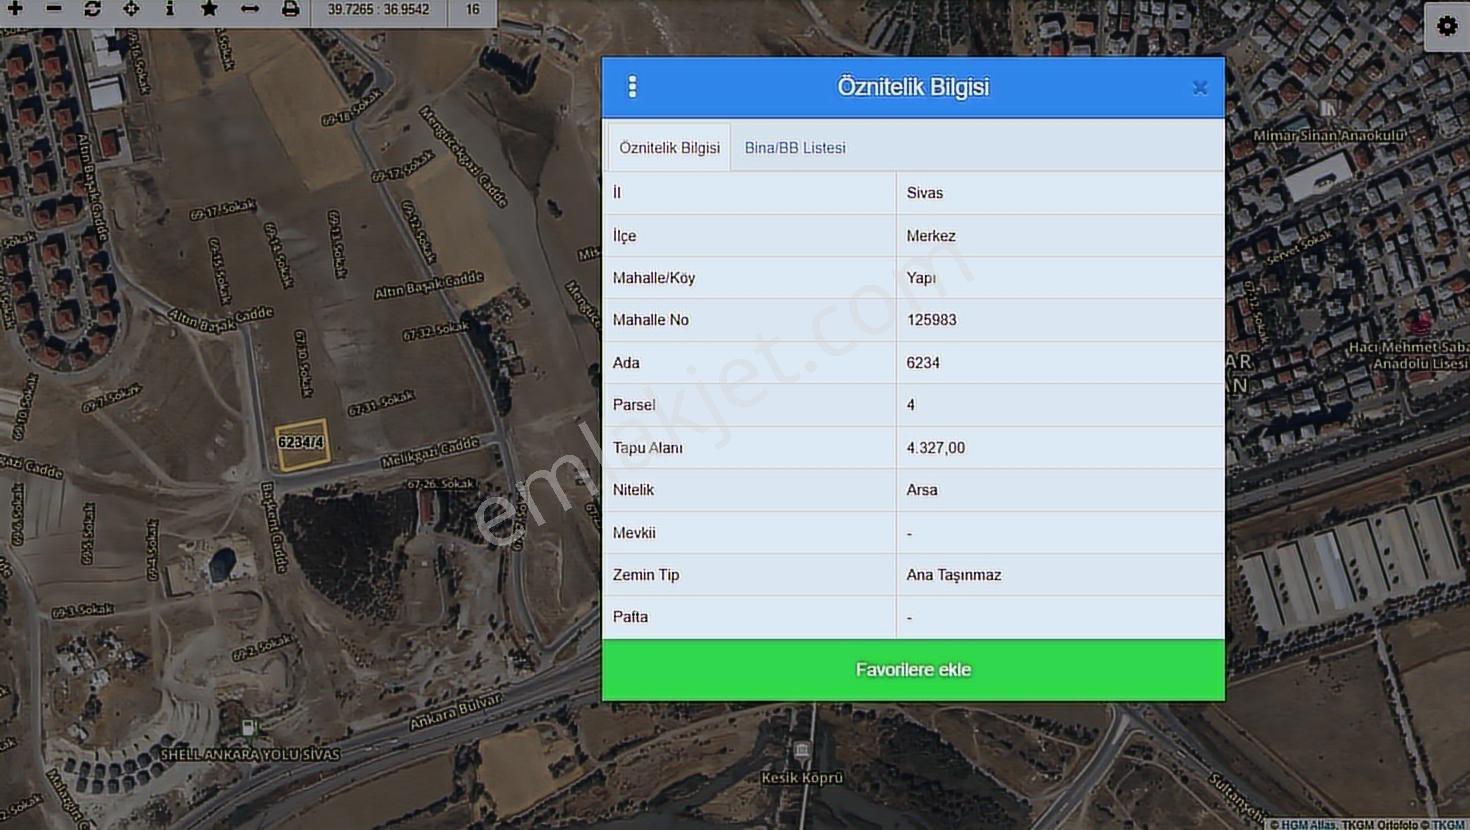Choose the double-arrow measure tool
This screenshot has width=1470, height=830.
coord(250,9)
